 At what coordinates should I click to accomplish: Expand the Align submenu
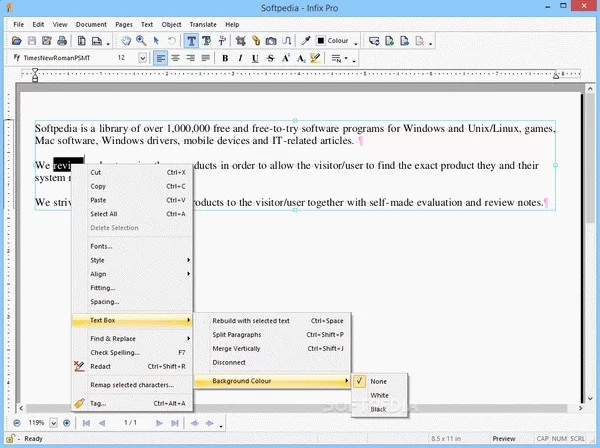pos(132,274)
